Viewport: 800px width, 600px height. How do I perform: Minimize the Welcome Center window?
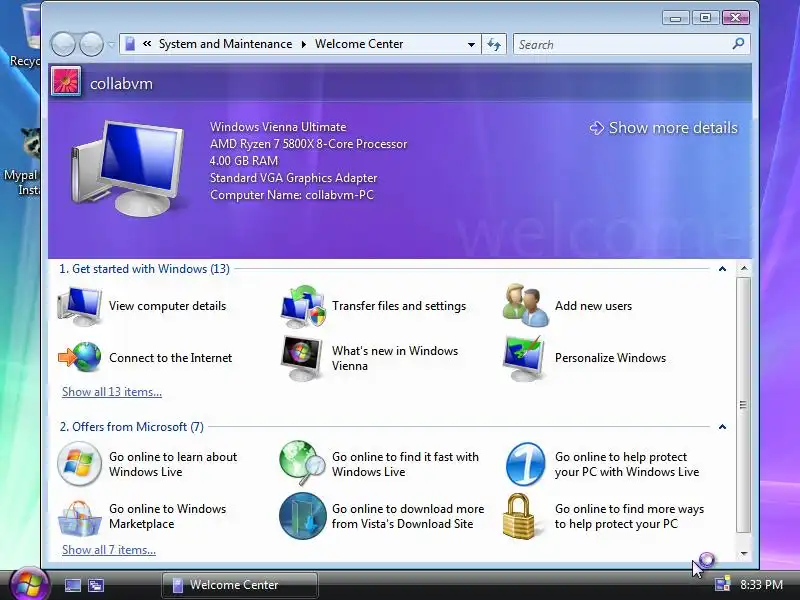676,18
